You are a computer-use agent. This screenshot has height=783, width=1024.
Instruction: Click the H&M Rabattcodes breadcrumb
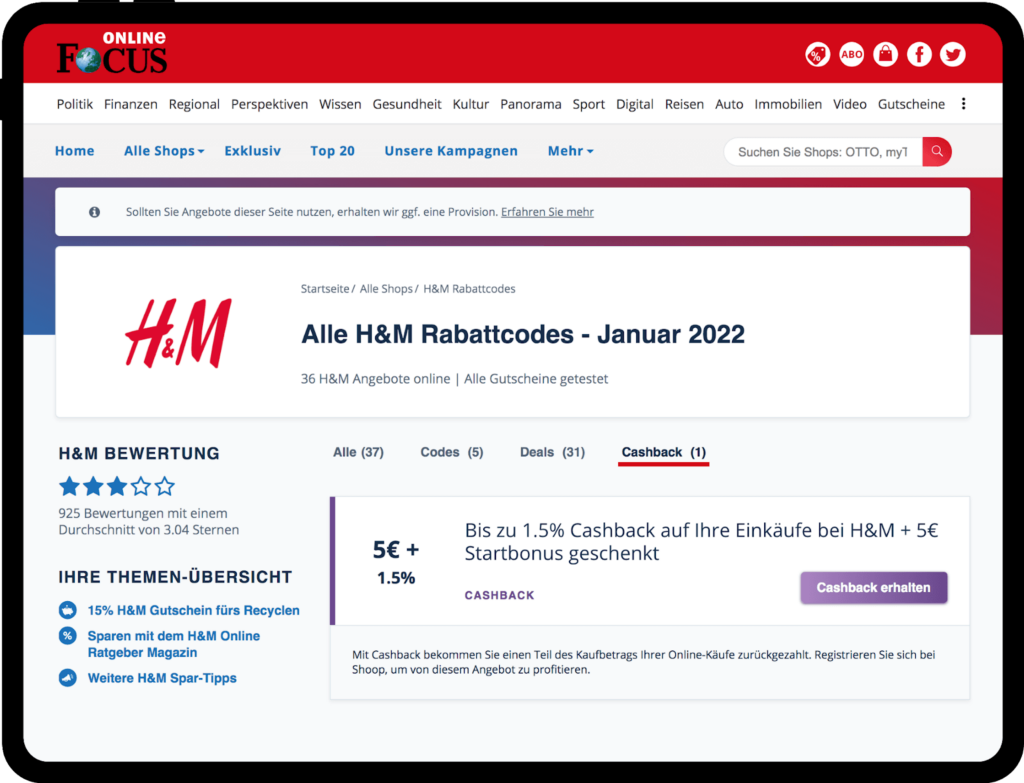469,289
